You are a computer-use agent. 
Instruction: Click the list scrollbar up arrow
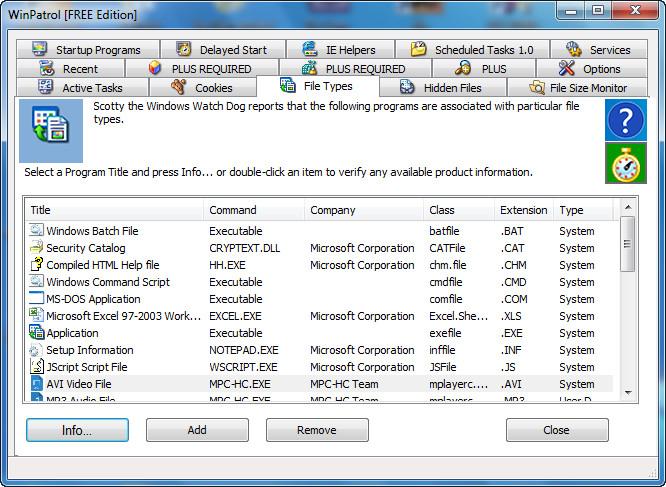(628, 207)
